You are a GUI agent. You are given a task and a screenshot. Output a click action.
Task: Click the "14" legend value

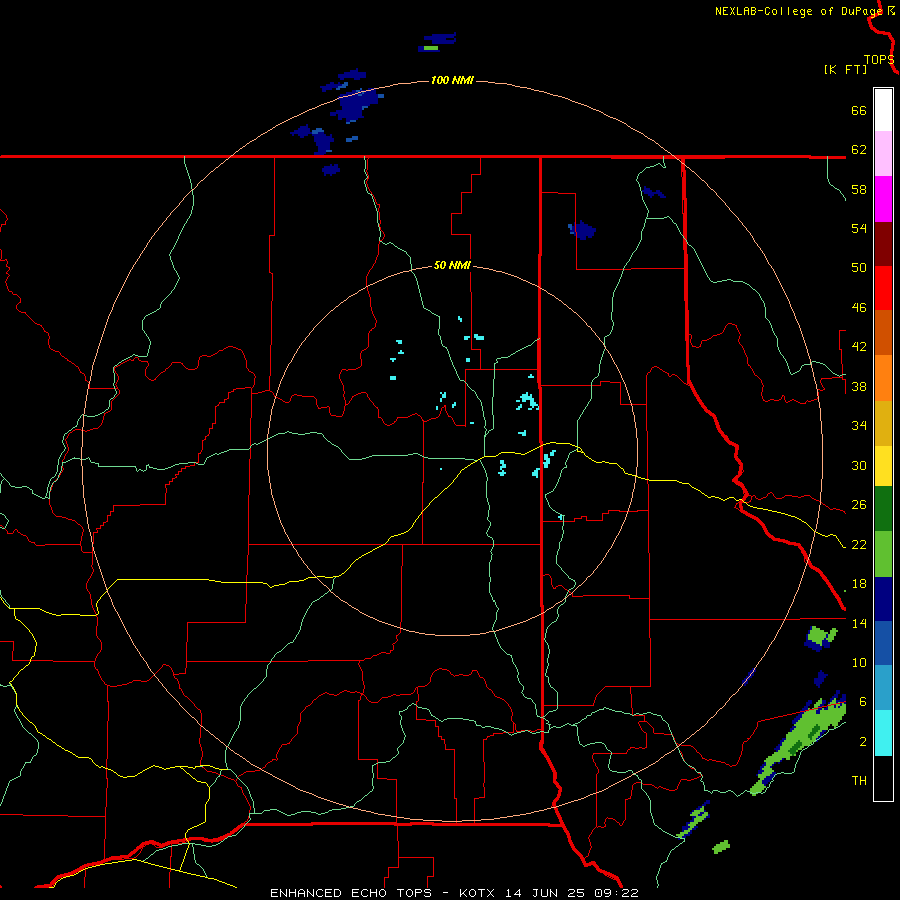[x=859, y=623]
